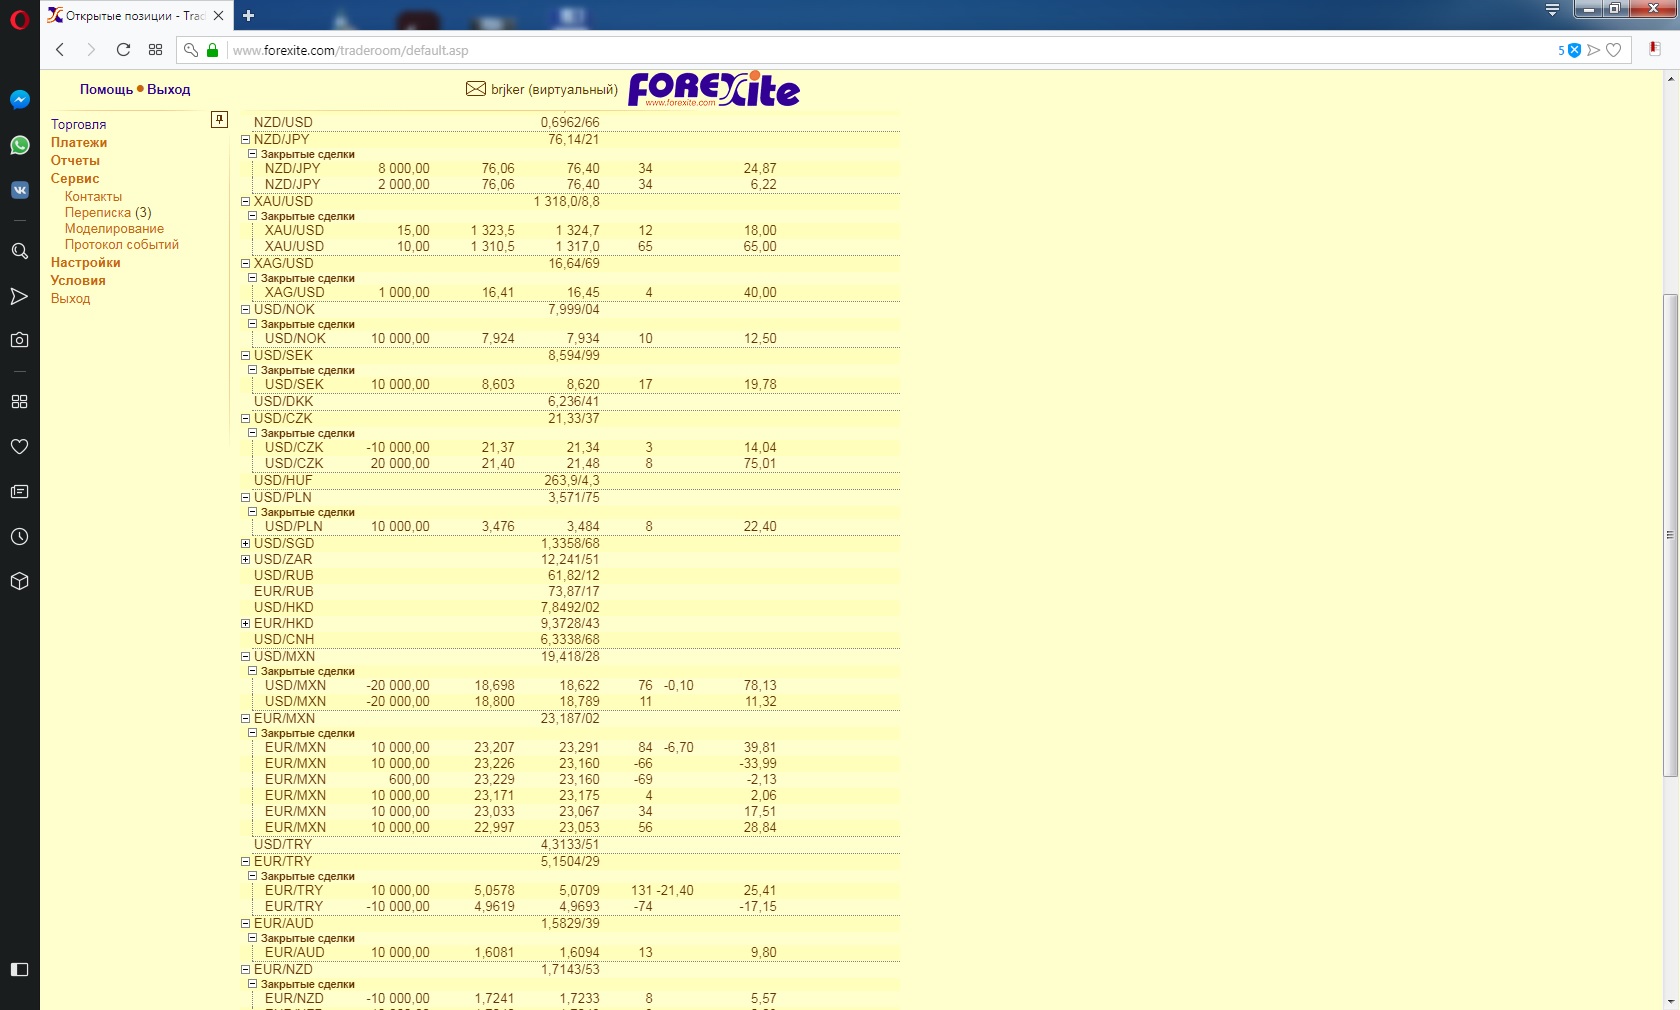Open snapshot camera sidebar icon
1680x1010 pixels.
click(x=19, y=340)
